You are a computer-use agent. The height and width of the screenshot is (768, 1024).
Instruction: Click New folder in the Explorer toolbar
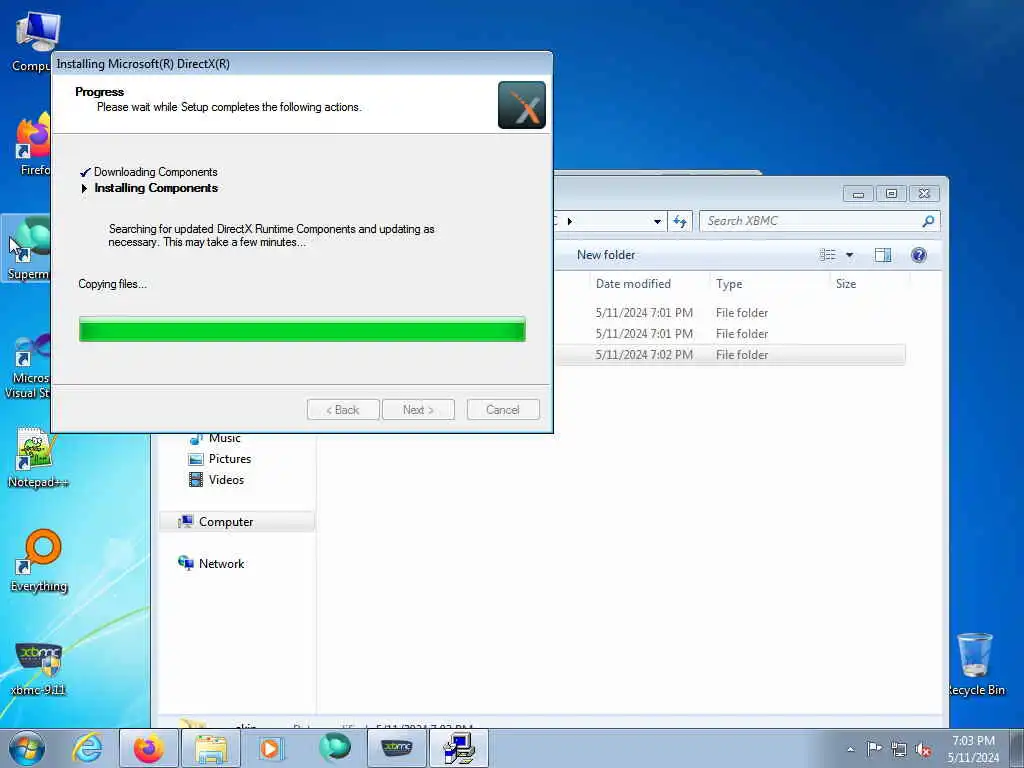click(x=605, y=255)
